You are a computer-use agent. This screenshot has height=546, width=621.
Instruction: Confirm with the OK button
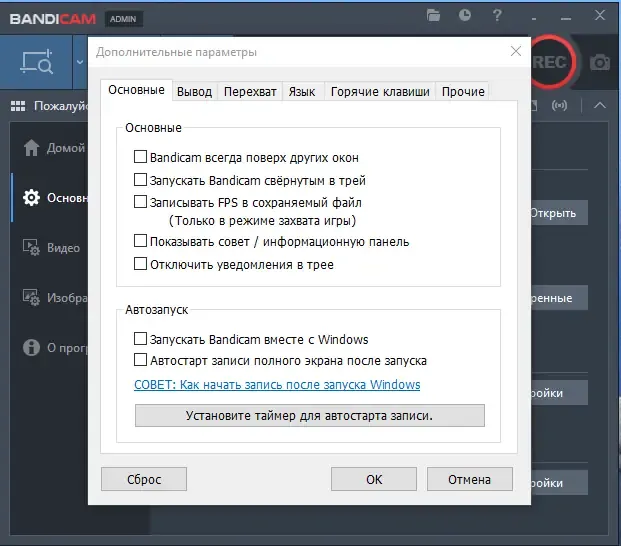tap(374, 479)
